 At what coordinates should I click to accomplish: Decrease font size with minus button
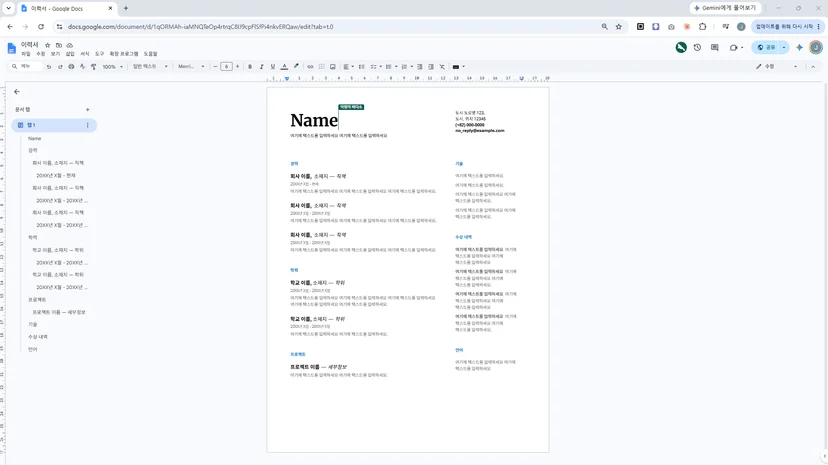click(x=215, y=67)
